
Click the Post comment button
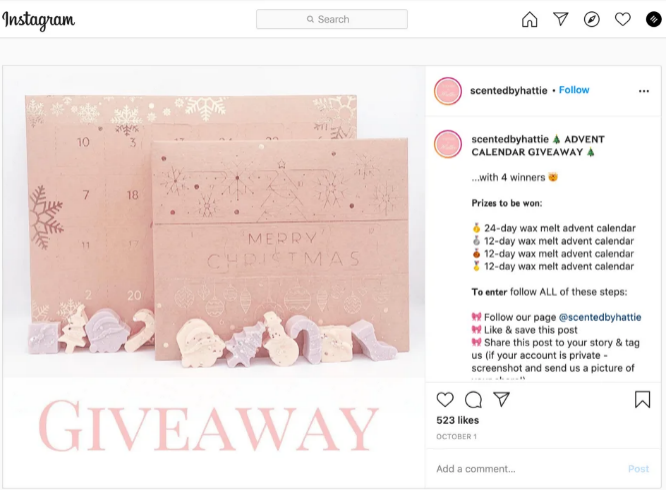point(638,469)
